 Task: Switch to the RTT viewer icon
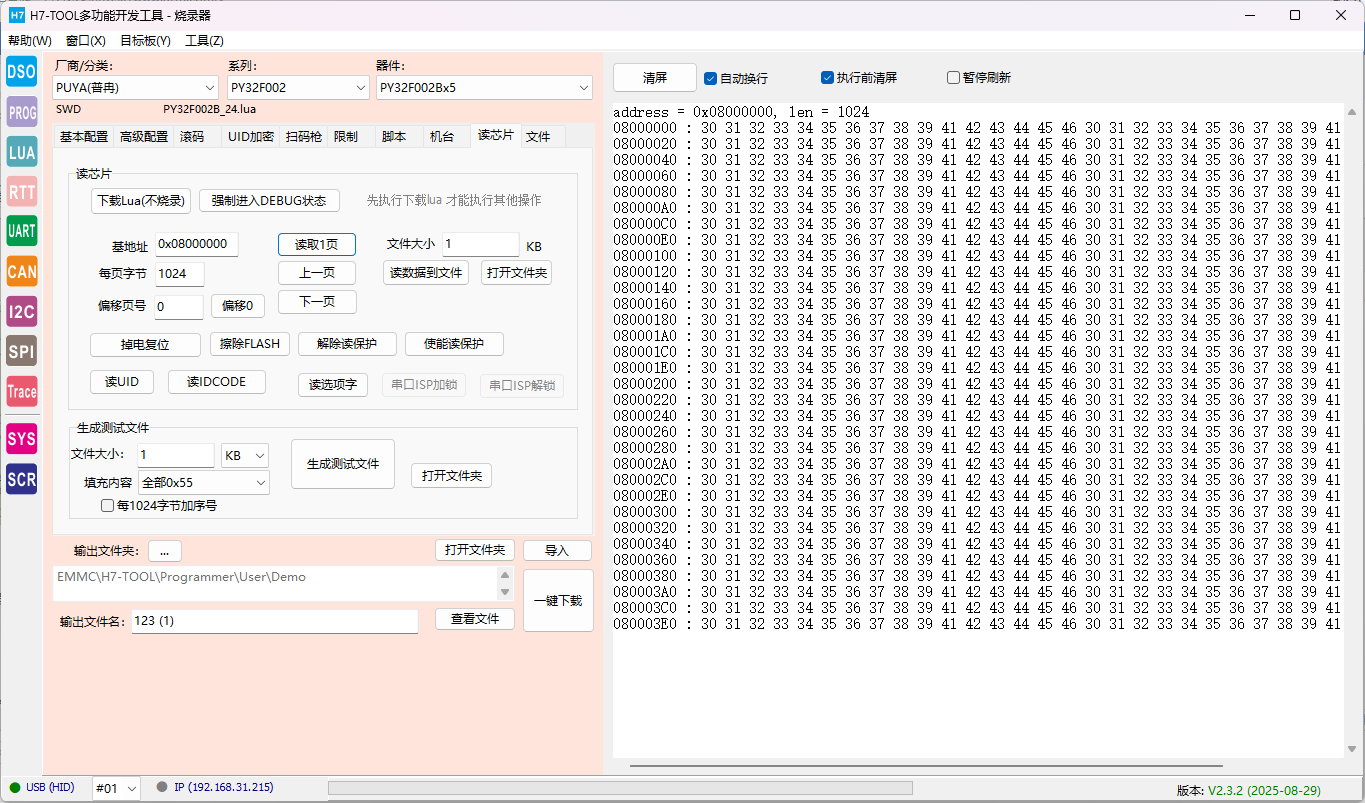click(x=21, y=192)
